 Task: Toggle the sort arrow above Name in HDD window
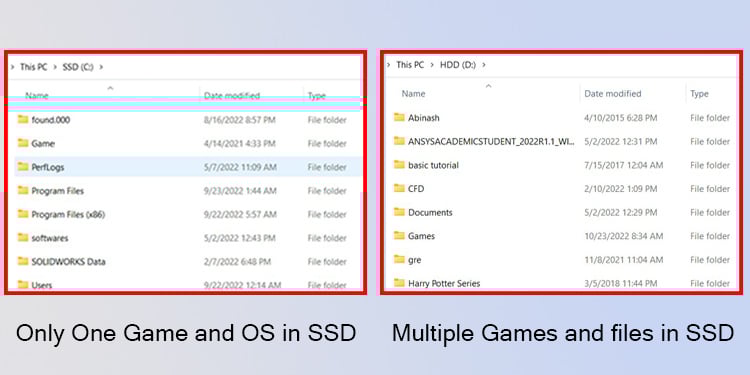point(488,86)
